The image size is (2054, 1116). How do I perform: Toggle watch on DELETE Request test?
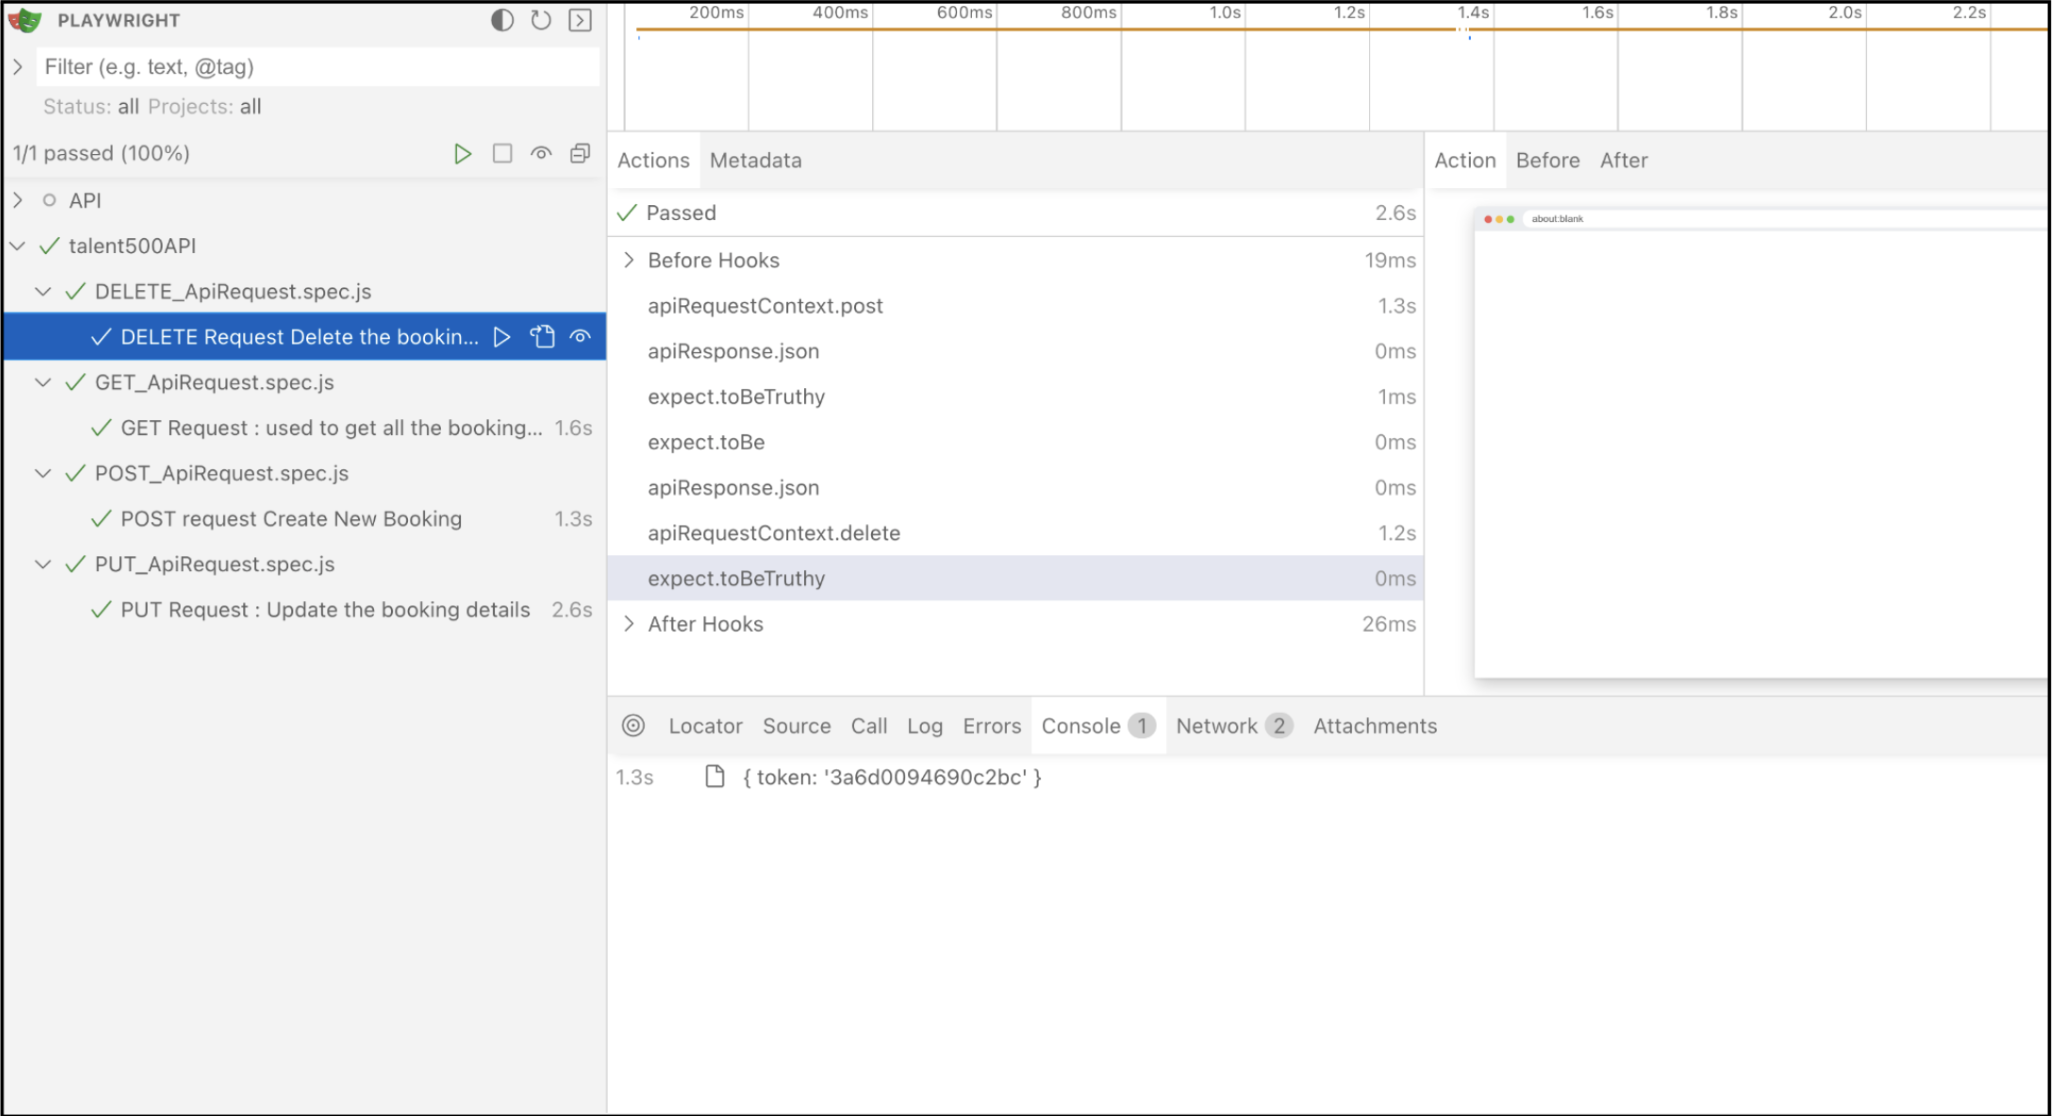[x=580, y=337]
